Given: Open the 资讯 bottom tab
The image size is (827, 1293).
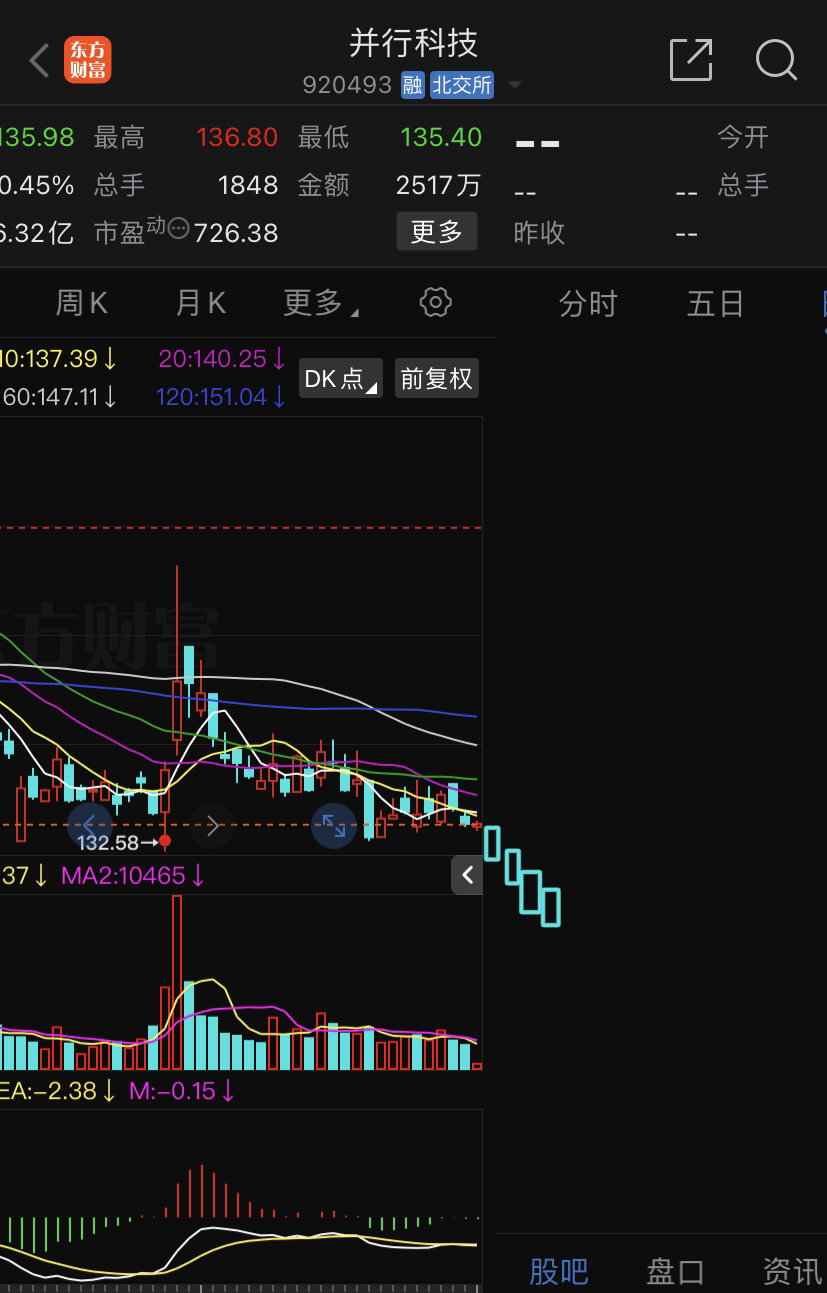Looking at the screenshot, I should pyautogui.click(x=793, y=1271).
